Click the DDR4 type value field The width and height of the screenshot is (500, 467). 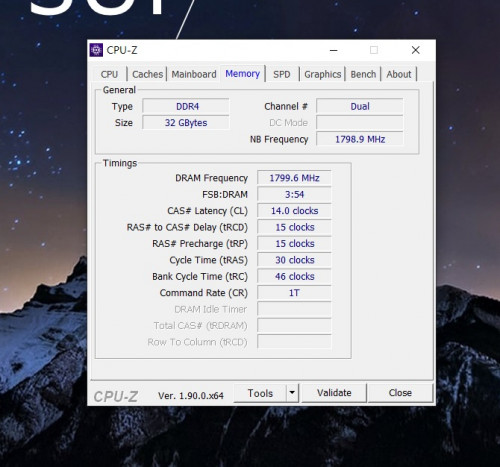pos(186,106)
